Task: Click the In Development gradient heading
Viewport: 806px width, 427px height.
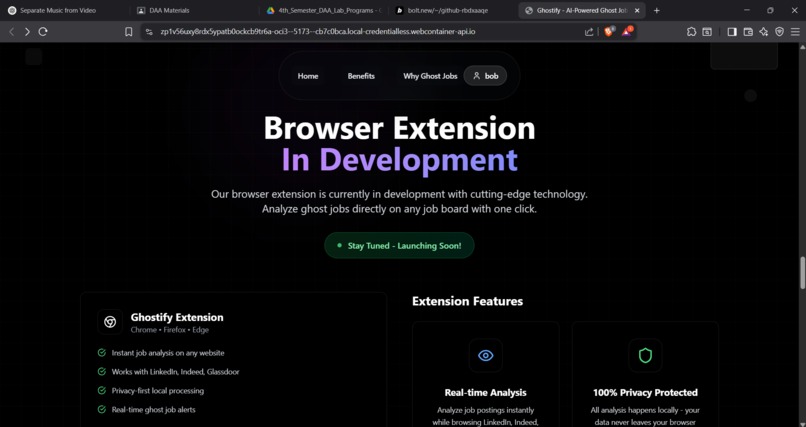Action: tap(399, 159)
